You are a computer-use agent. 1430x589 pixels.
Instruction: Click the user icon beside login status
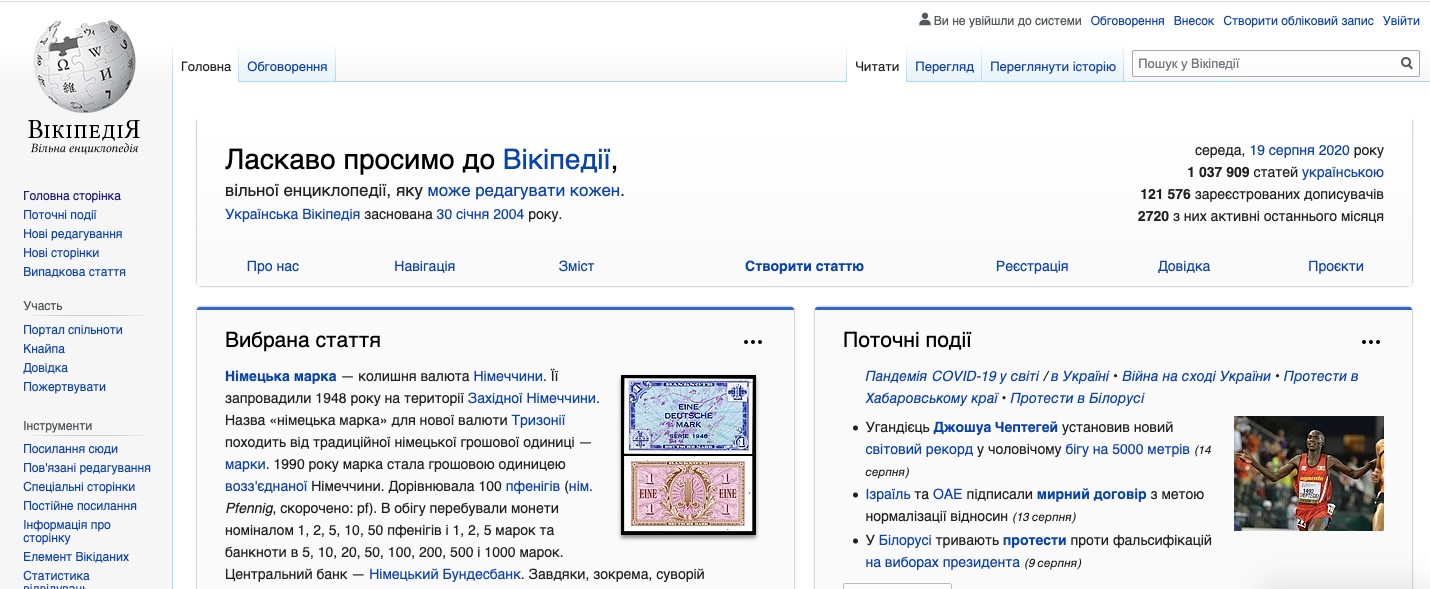(x=924, y=20)
